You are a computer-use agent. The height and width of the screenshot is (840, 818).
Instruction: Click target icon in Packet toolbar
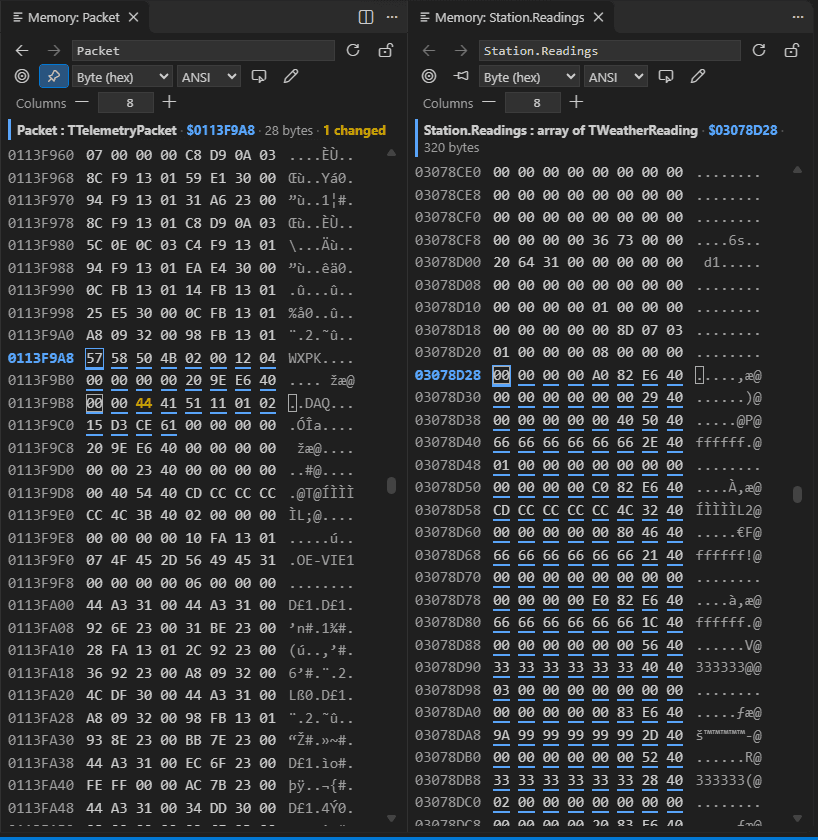click(22, 76)
